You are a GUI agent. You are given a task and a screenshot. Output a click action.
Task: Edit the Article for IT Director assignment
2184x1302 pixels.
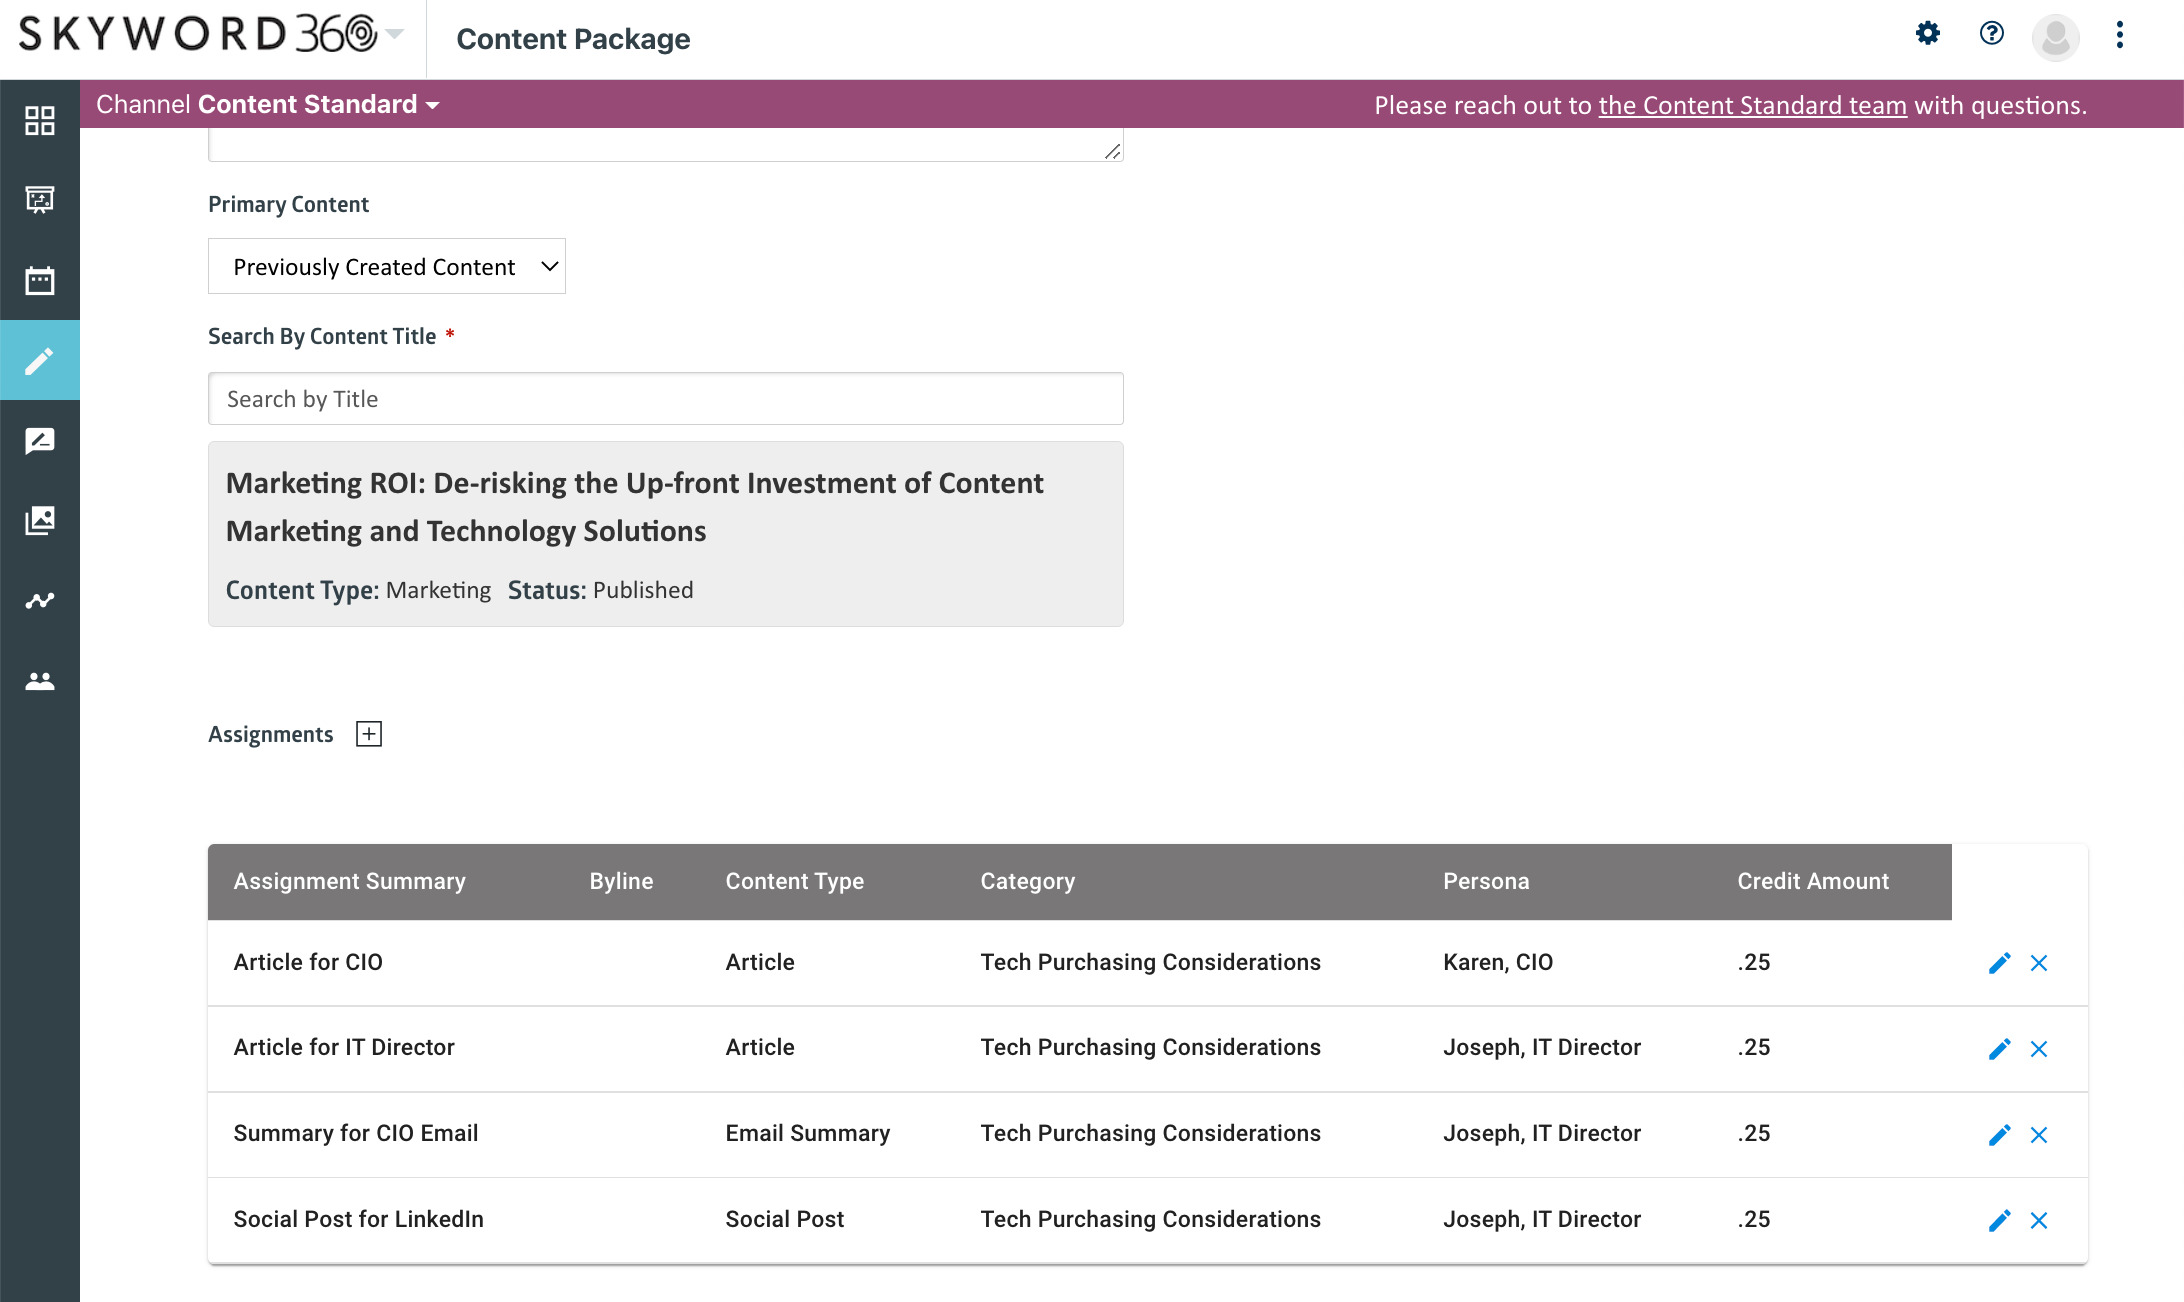point(1999,1049)
